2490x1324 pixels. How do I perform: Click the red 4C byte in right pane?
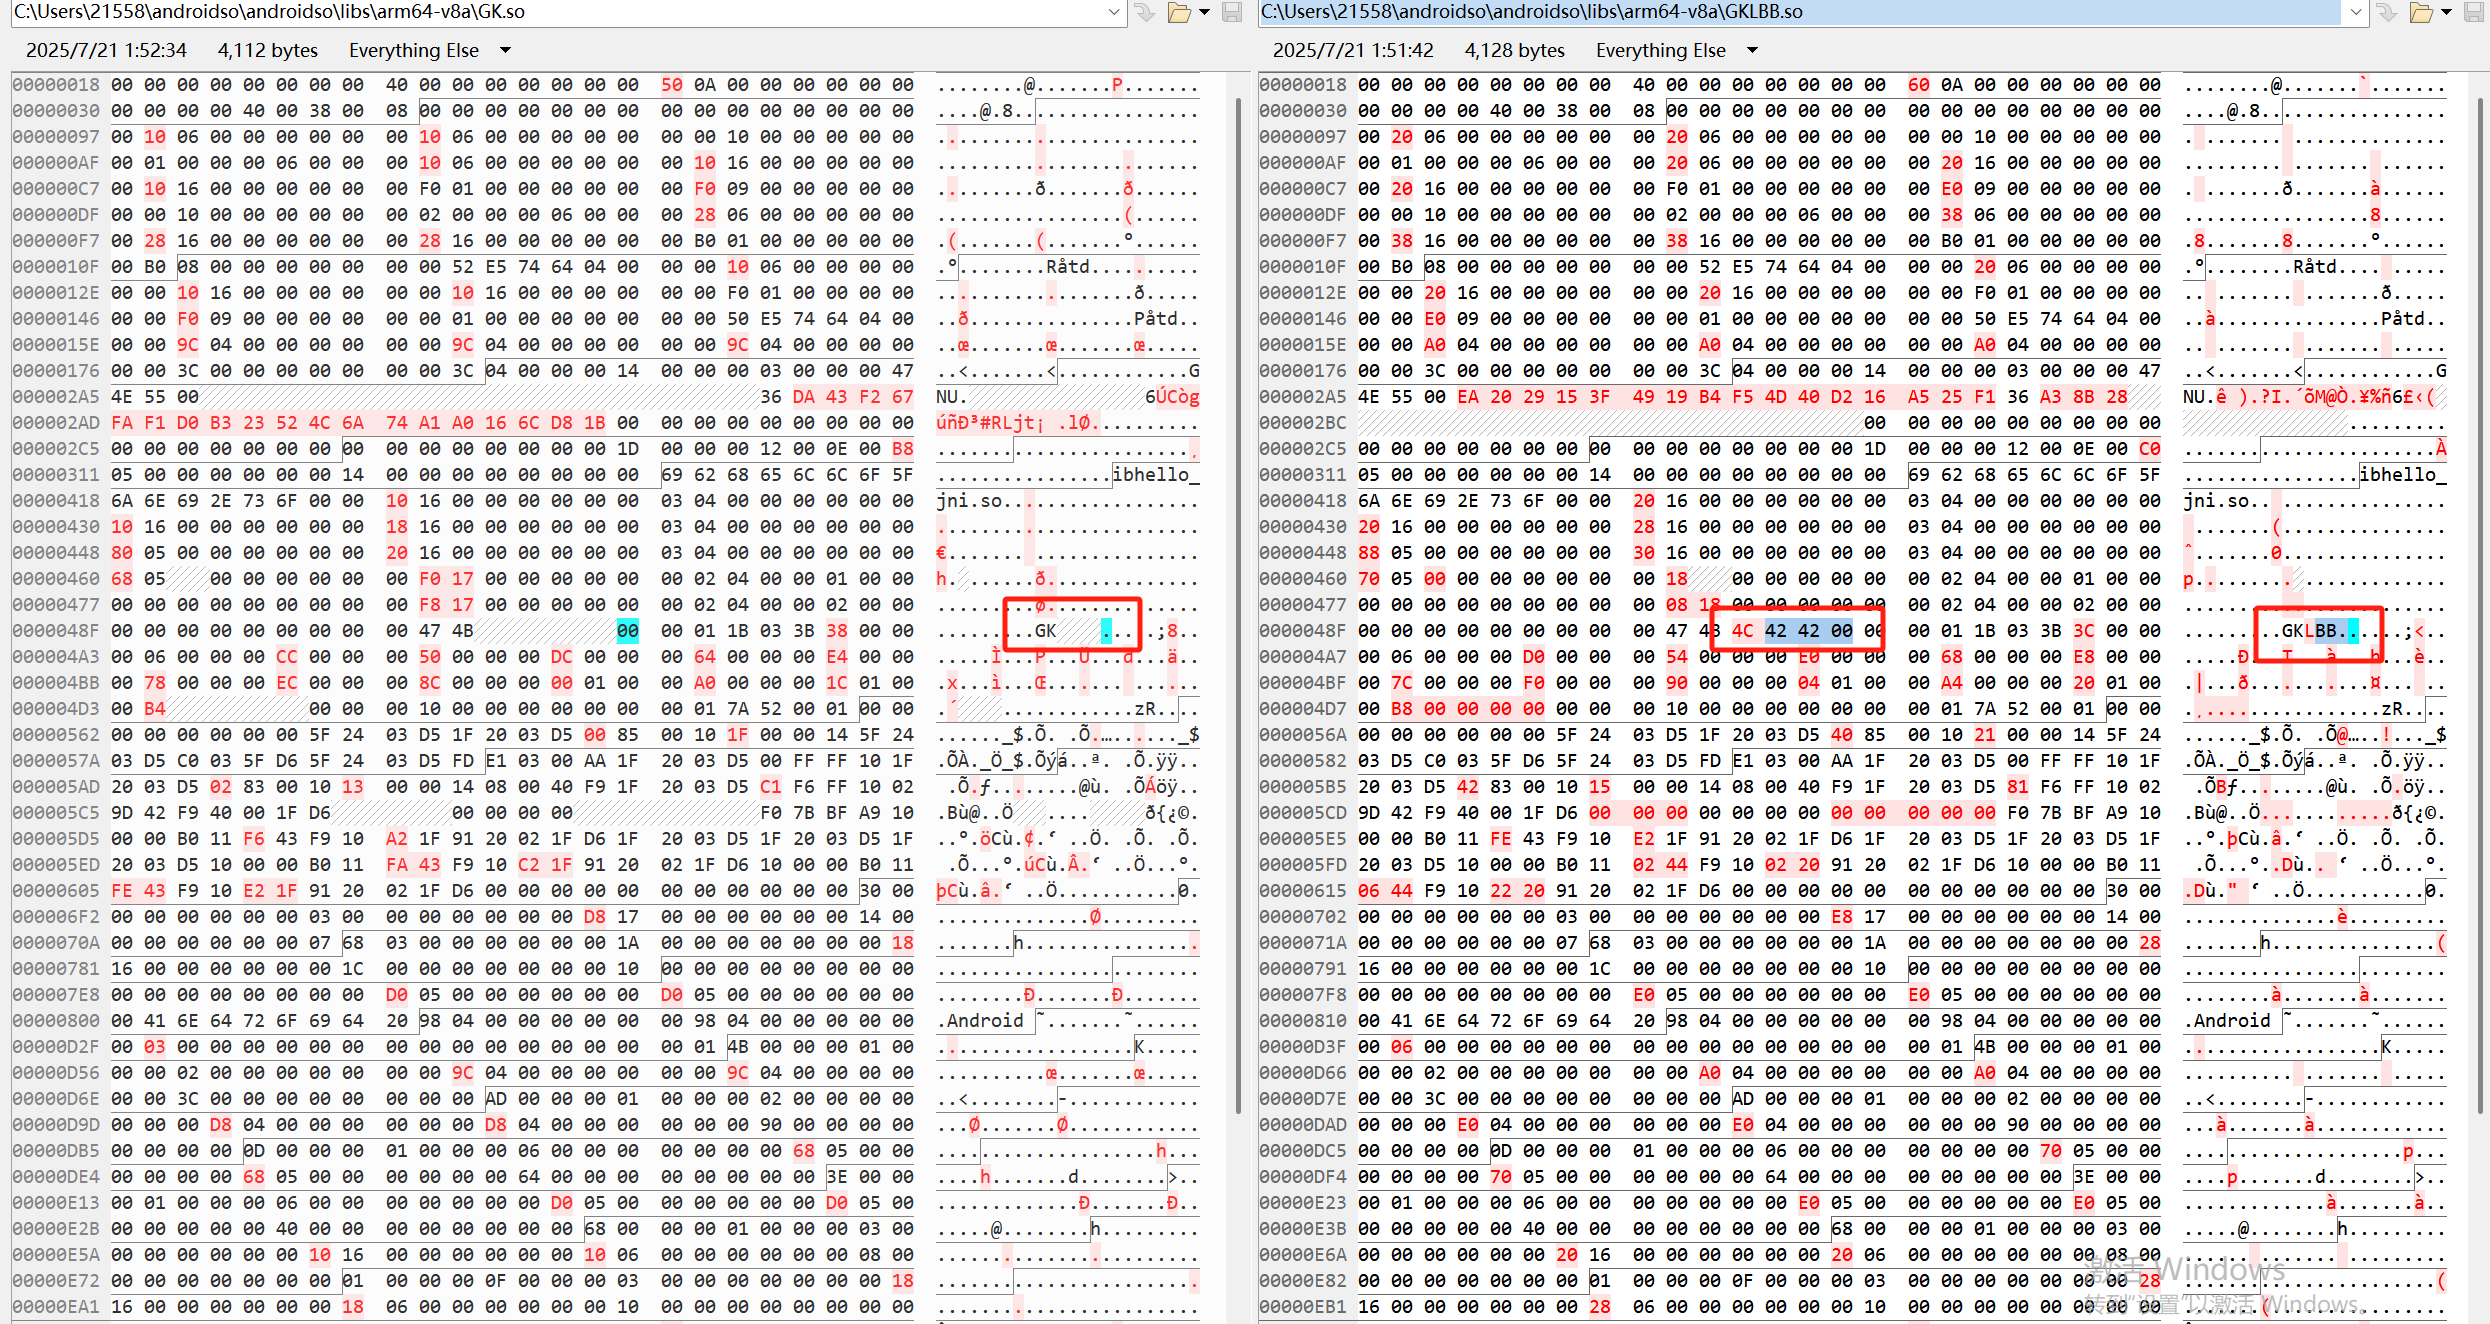click(x=1742, y=631)
